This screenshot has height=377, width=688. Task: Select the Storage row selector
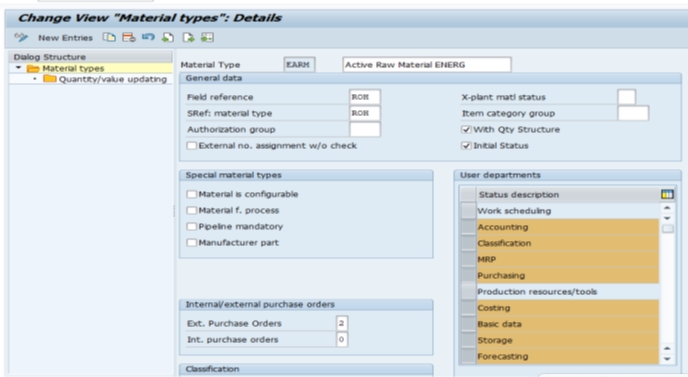(468, 341)
